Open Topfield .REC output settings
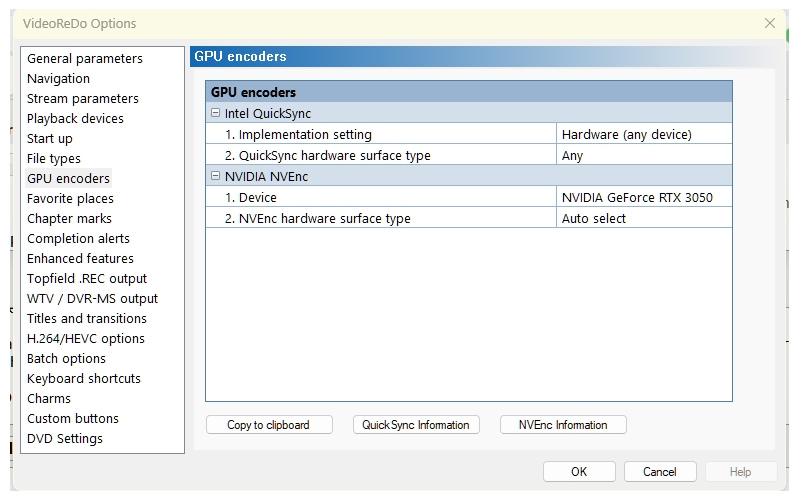 [87, 279]
